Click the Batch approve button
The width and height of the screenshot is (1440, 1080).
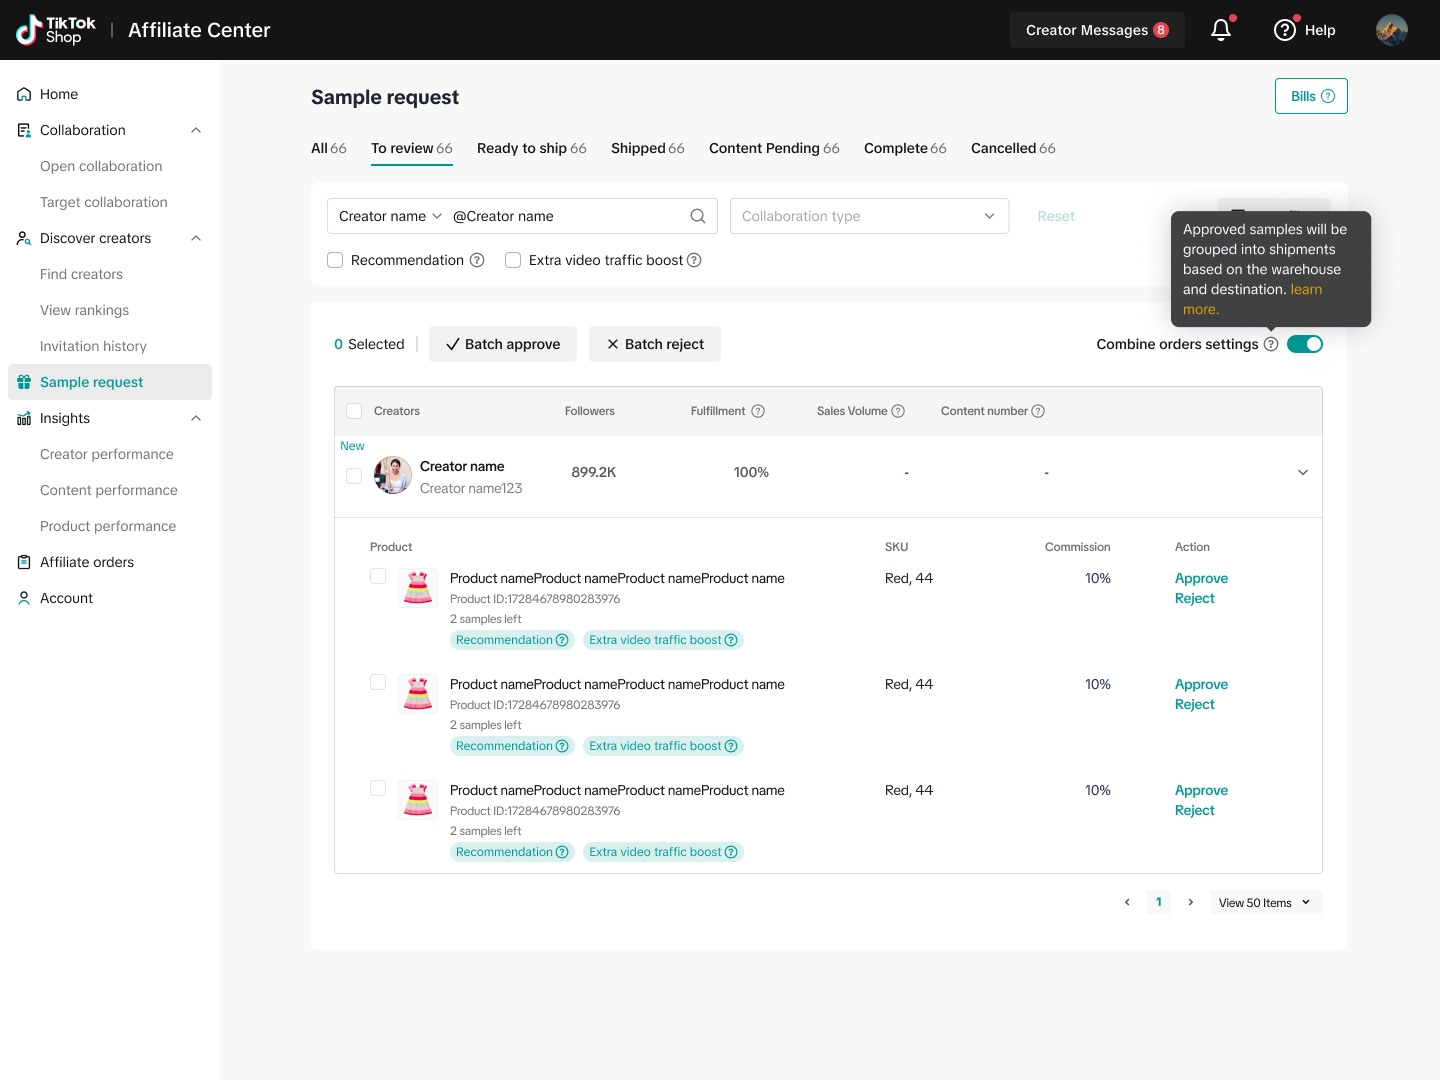click(x=503, y=344)
